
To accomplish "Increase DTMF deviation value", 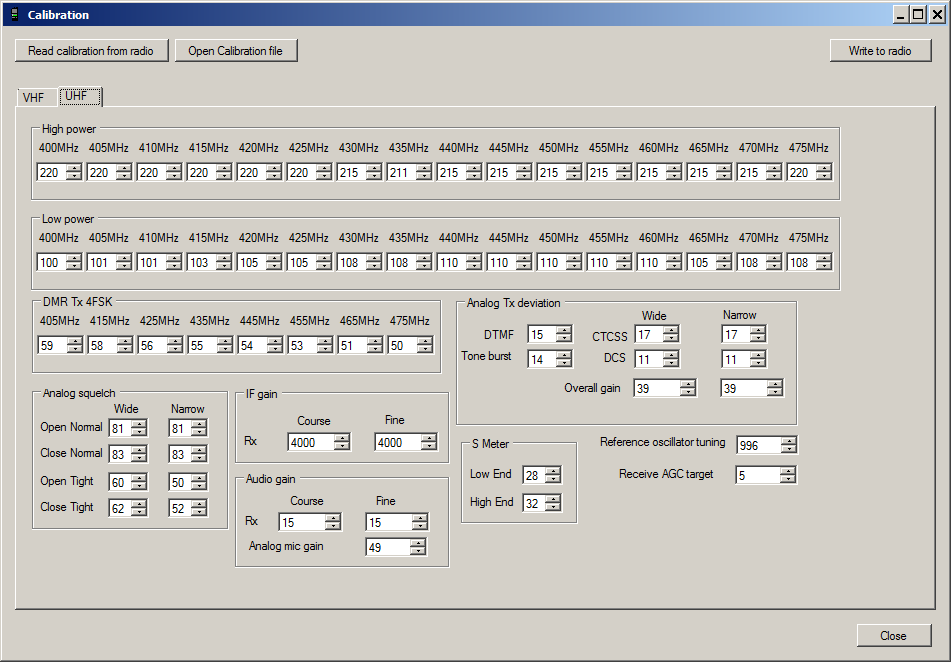I will (563, 331).
